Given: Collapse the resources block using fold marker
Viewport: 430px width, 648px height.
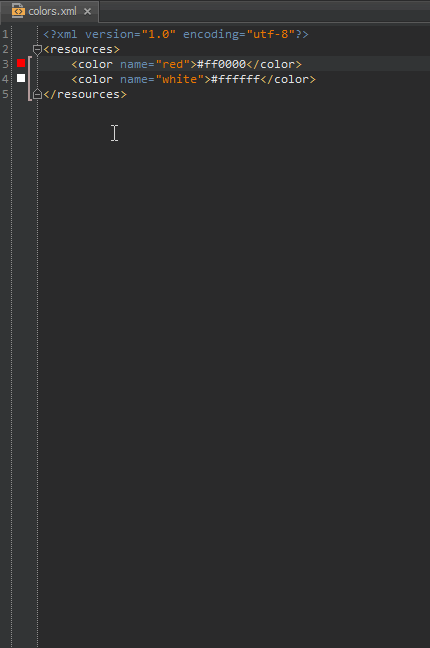Looking at the screenshot, I should [37, 50].
